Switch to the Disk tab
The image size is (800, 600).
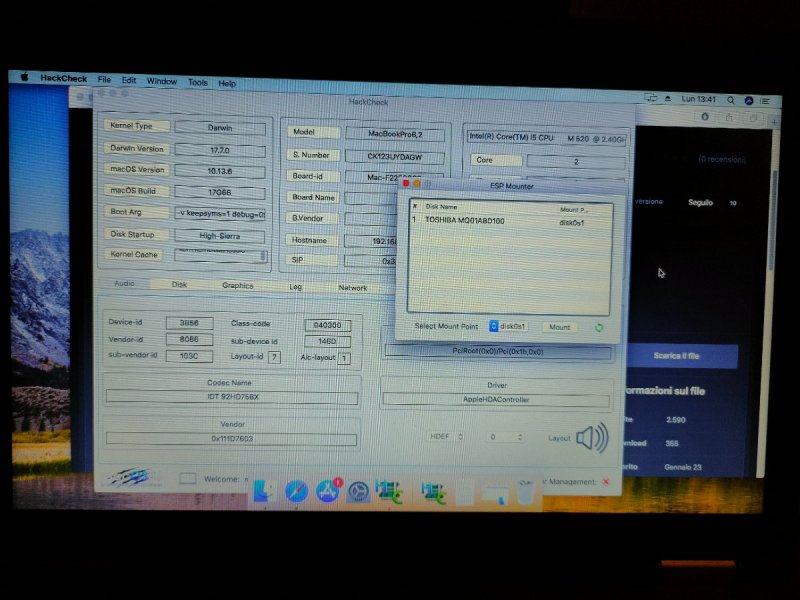pos(179,284)
